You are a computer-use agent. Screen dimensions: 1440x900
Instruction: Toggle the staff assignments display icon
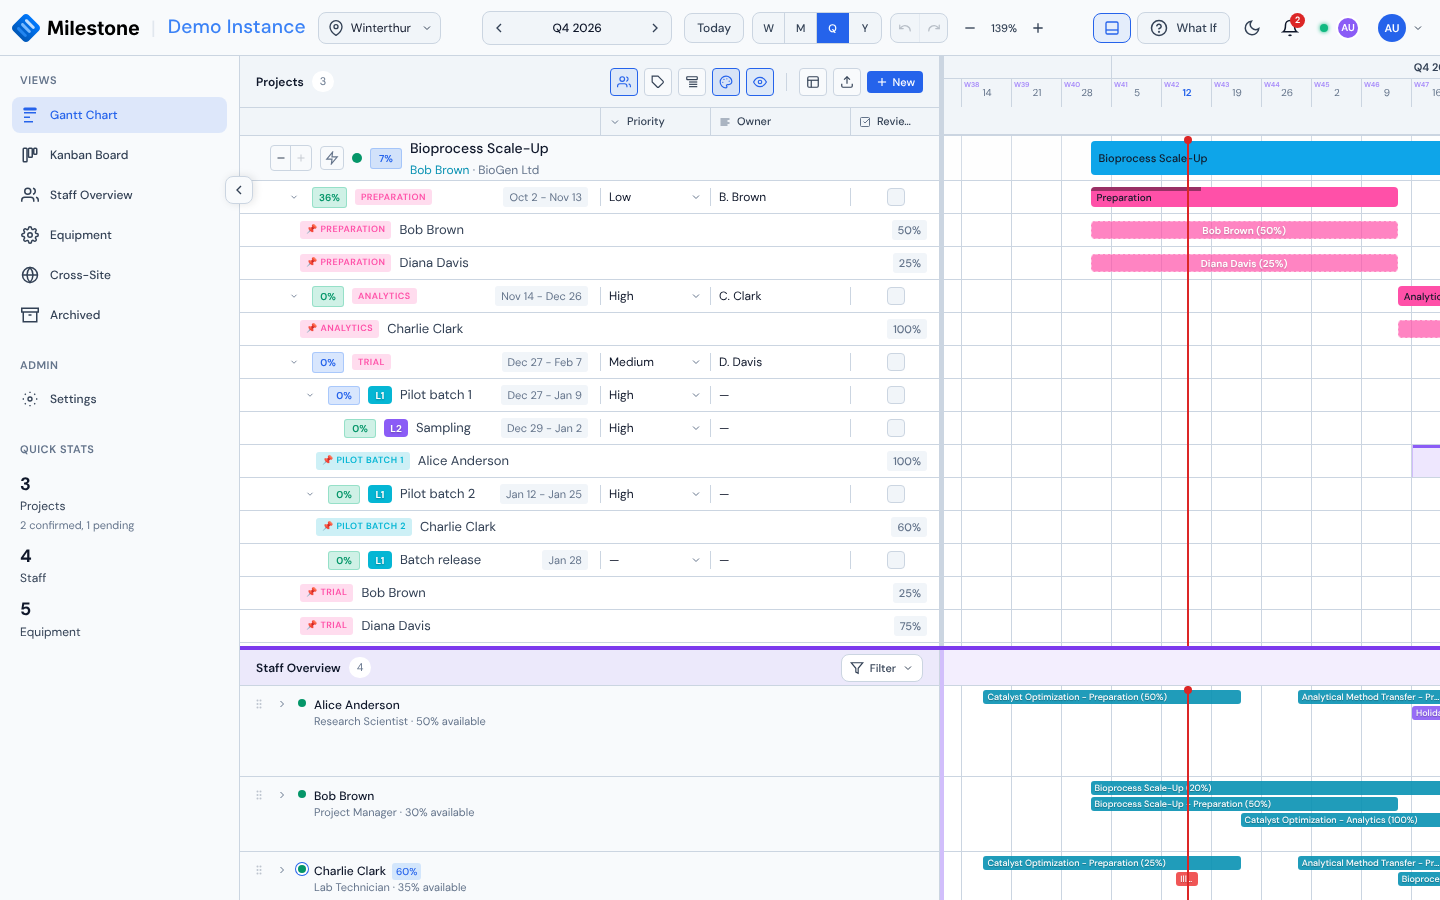point(624,82)
